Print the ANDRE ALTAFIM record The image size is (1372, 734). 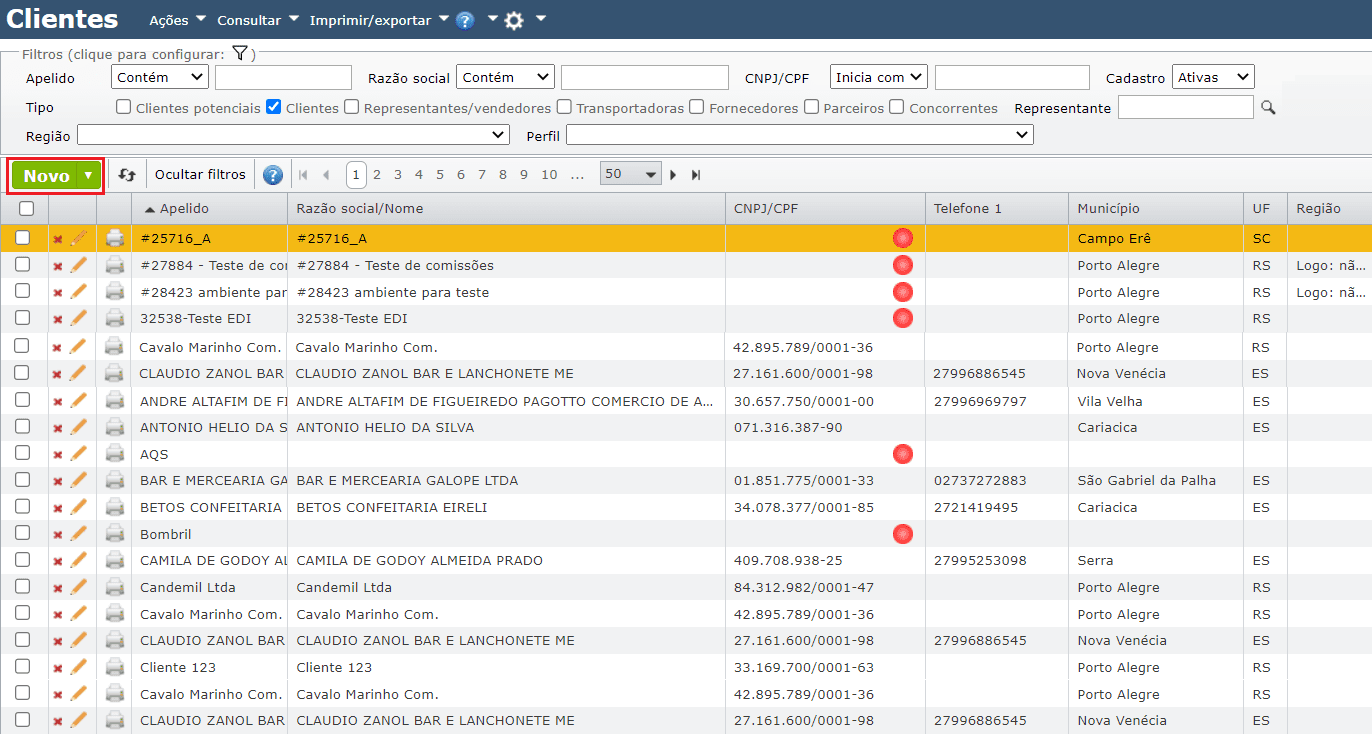(115, 400)
